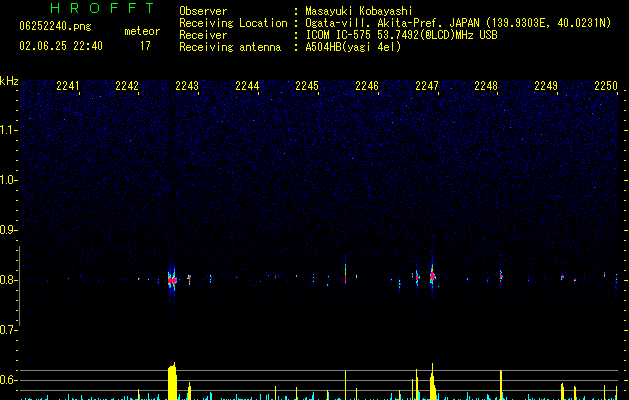
Task: Click the tall echo streak before 2246
Action: (x=345, y=269)
